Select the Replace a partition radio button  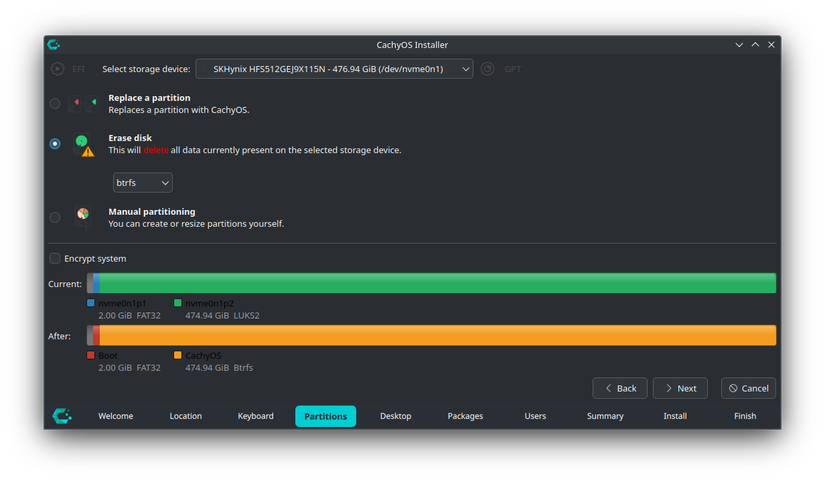pyautogui.click(x=55, y=103)
